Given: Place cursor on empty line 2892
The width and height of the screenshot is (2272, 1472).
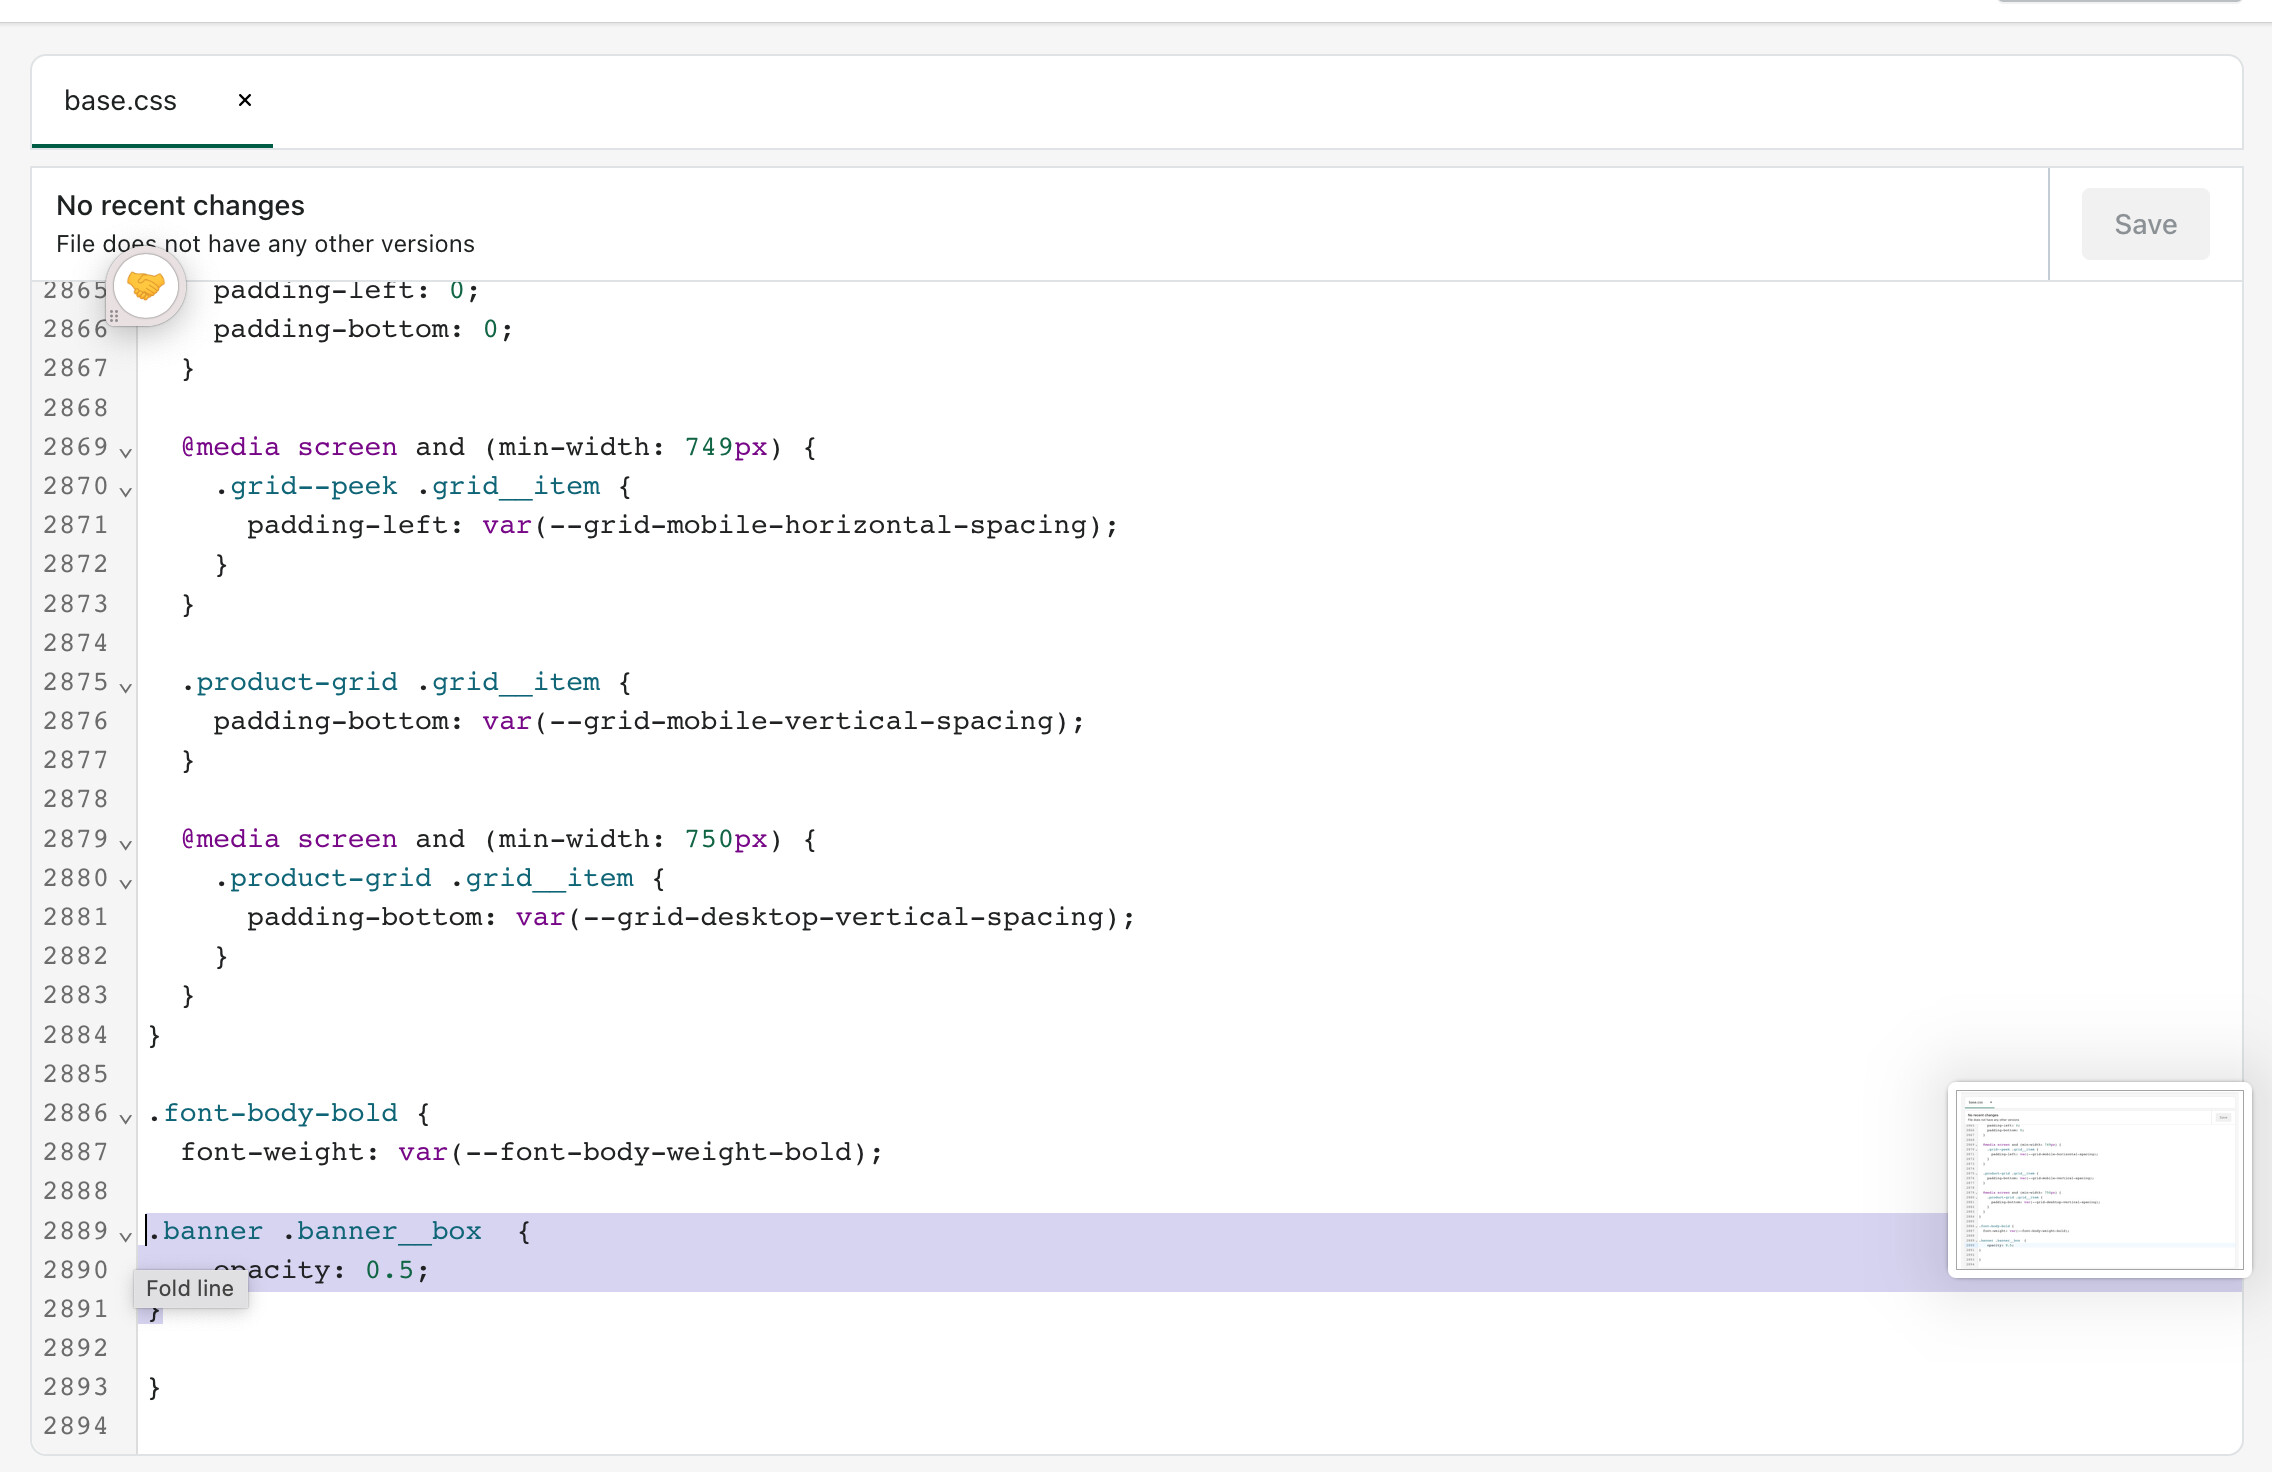Looking at the screenshot, I should tap(600, 1348).
